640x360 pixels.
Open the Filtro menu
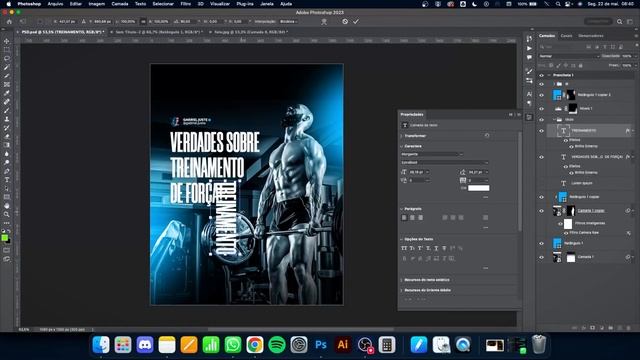point(185,4)
